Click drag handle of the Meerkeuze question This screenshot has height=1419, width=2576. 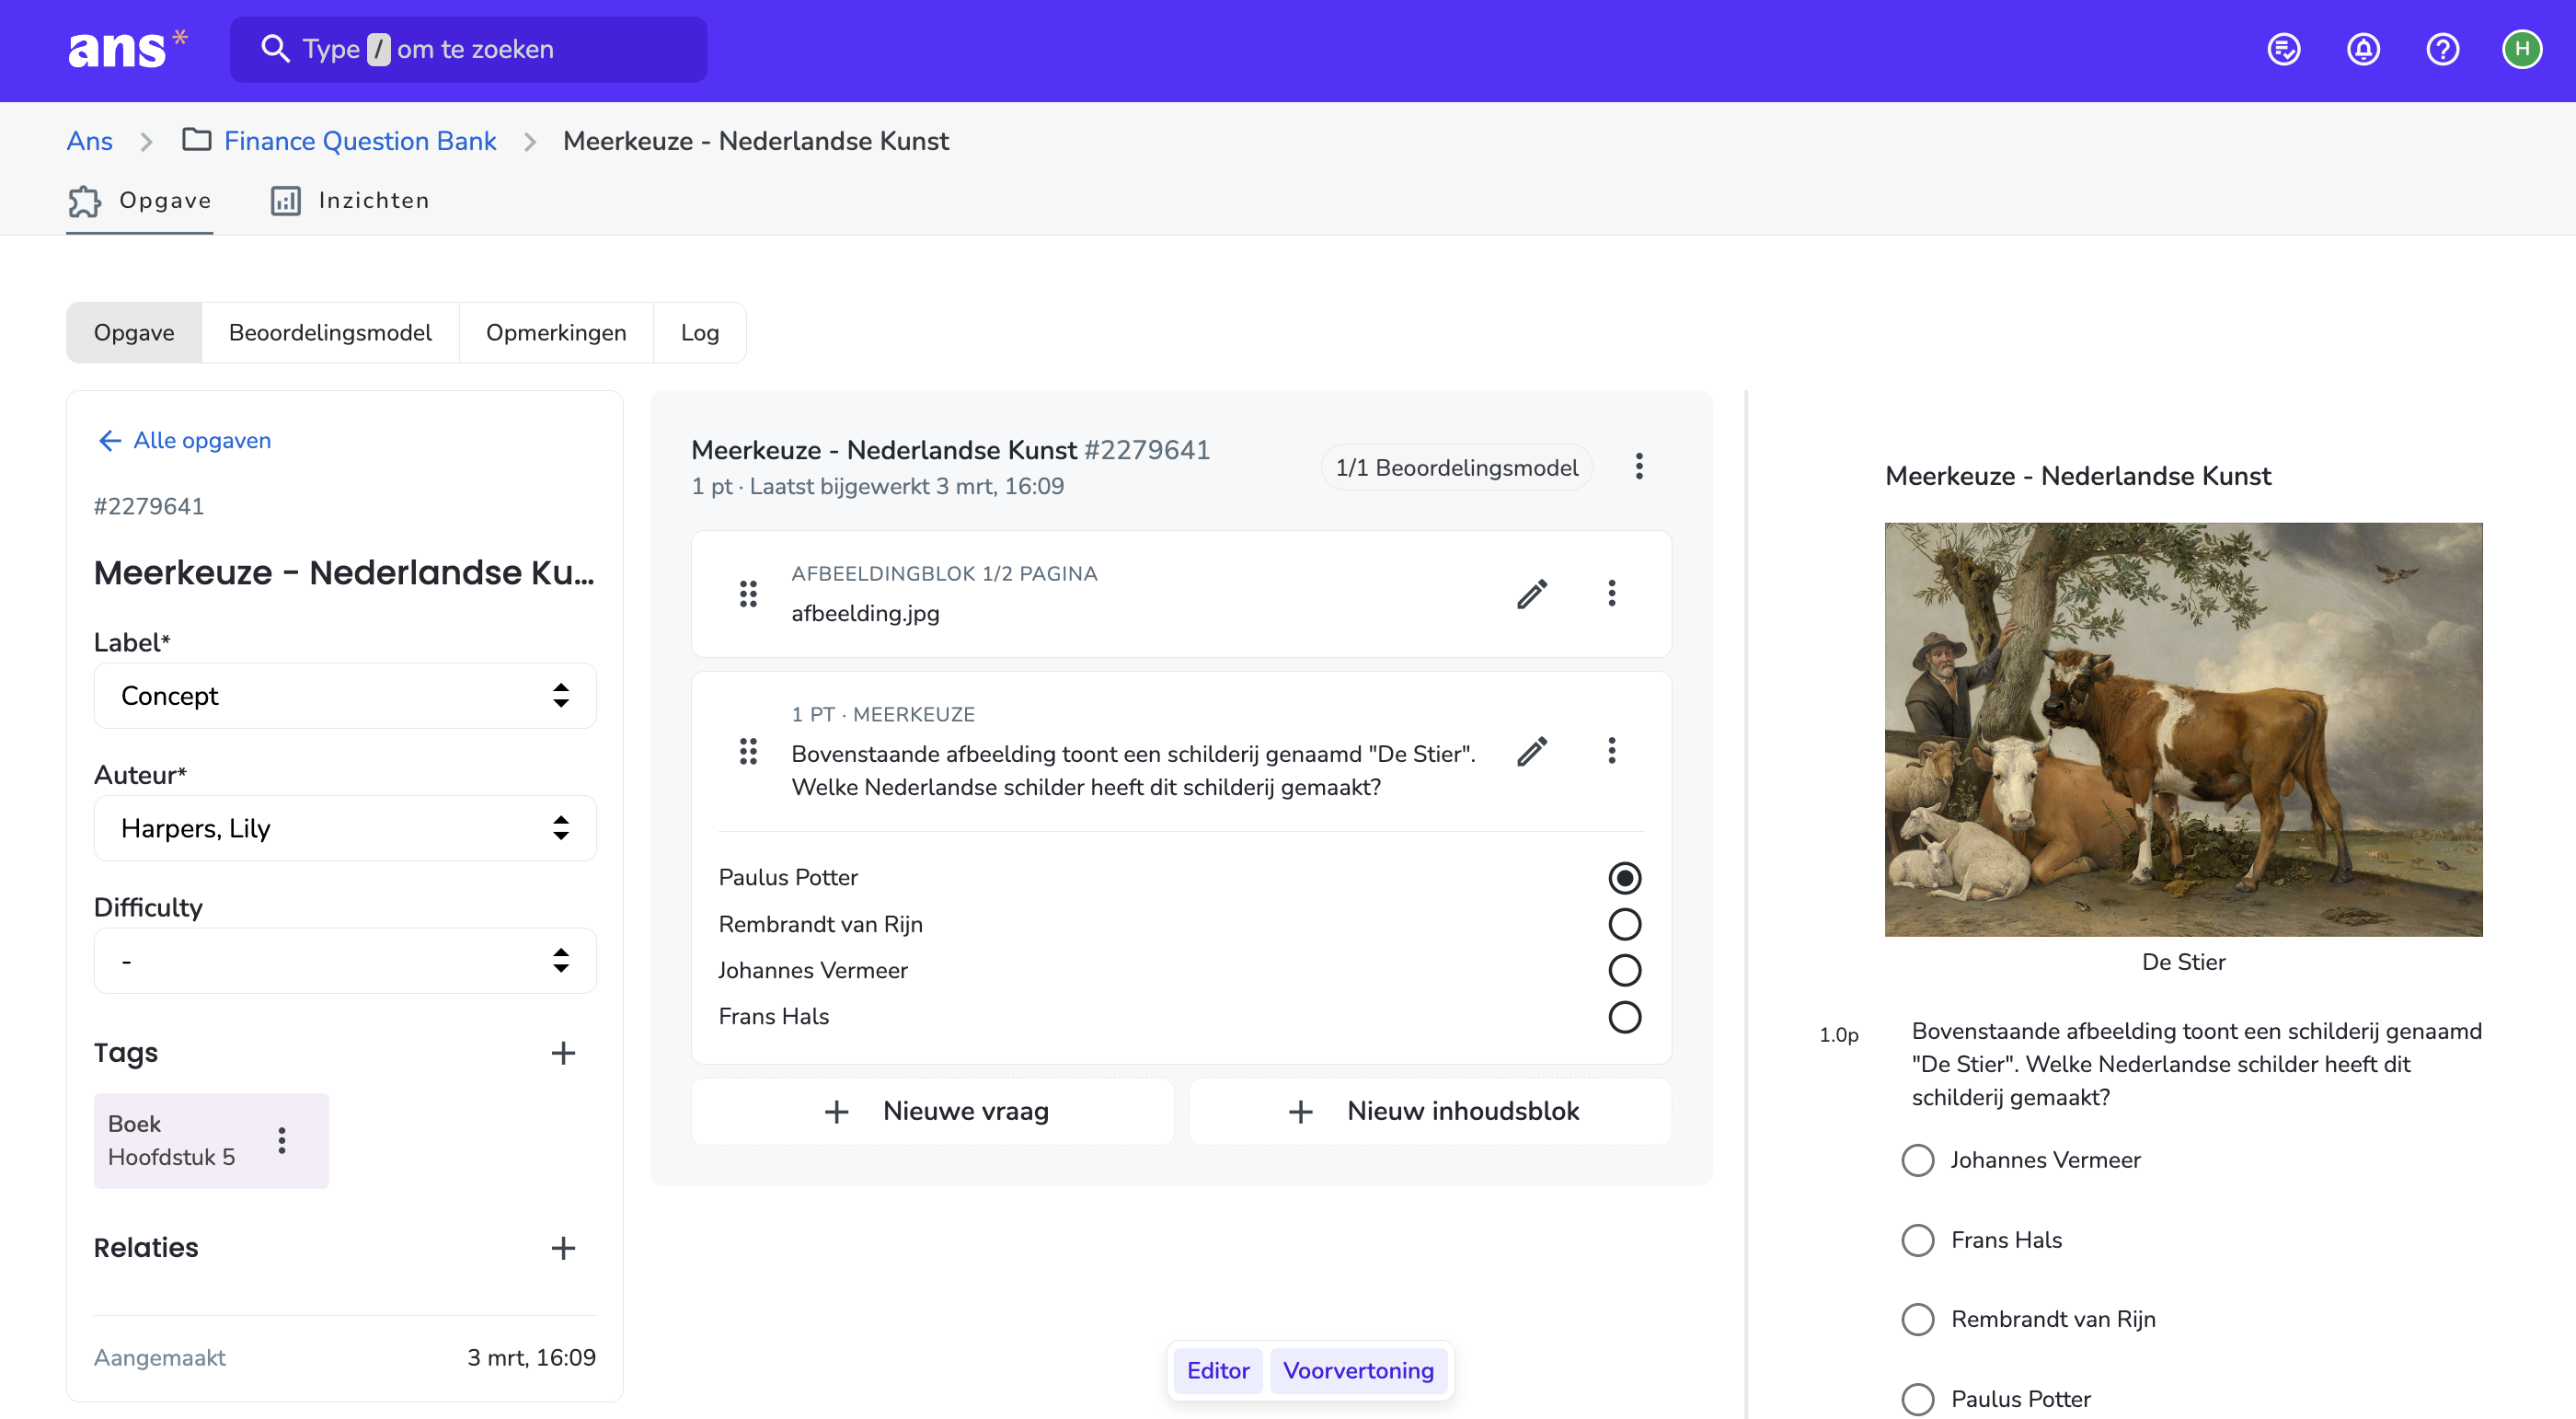[748, 752]
